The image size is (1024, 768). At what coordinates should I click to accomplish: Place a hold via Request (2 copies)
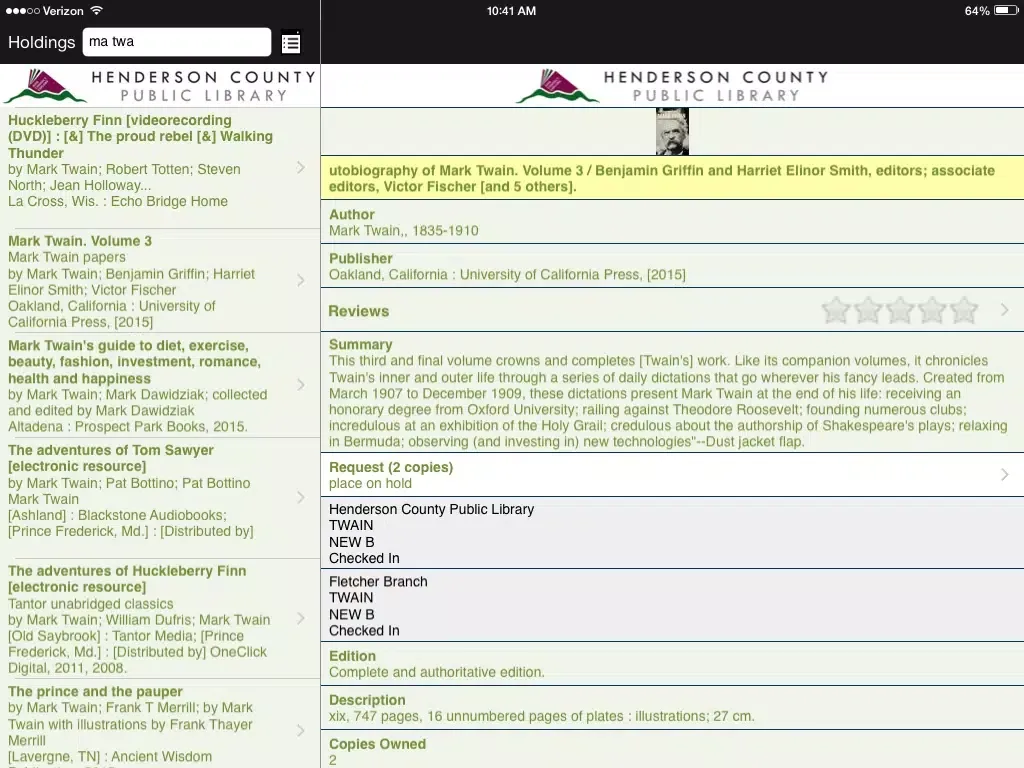pyautogui.click(x=672, y=475)
